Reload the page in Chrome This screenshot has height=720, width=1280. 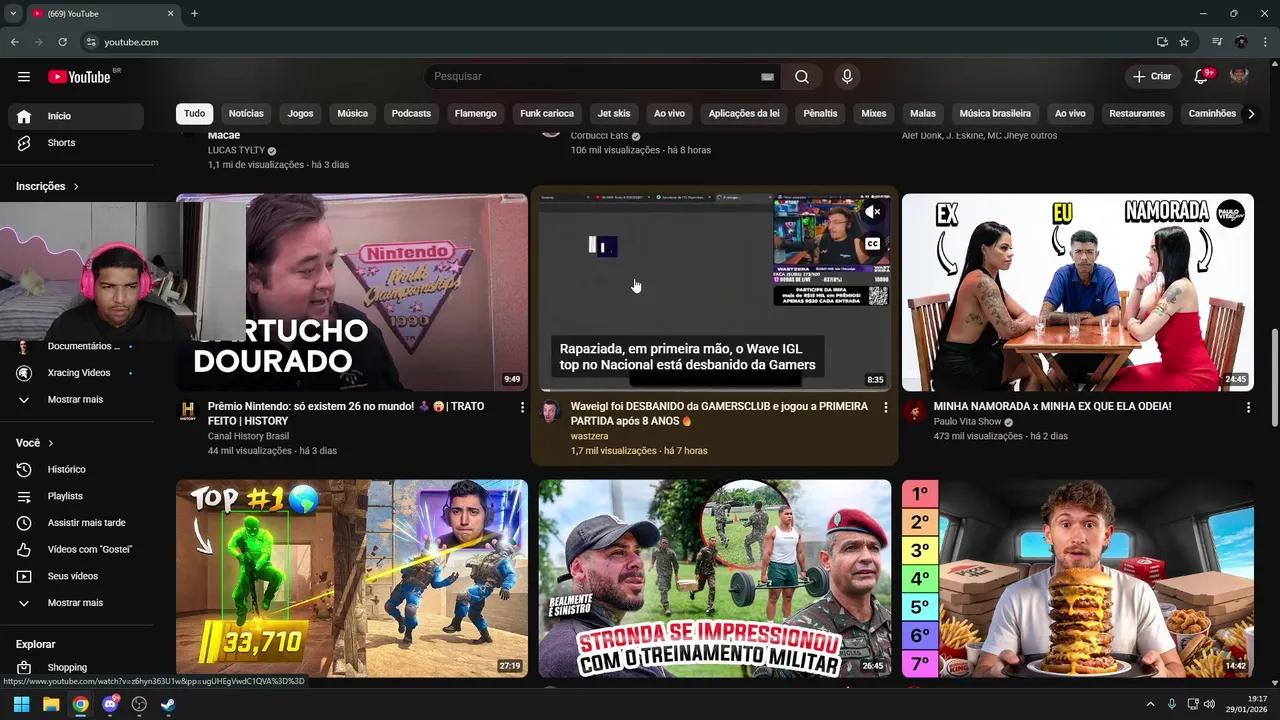62,42
